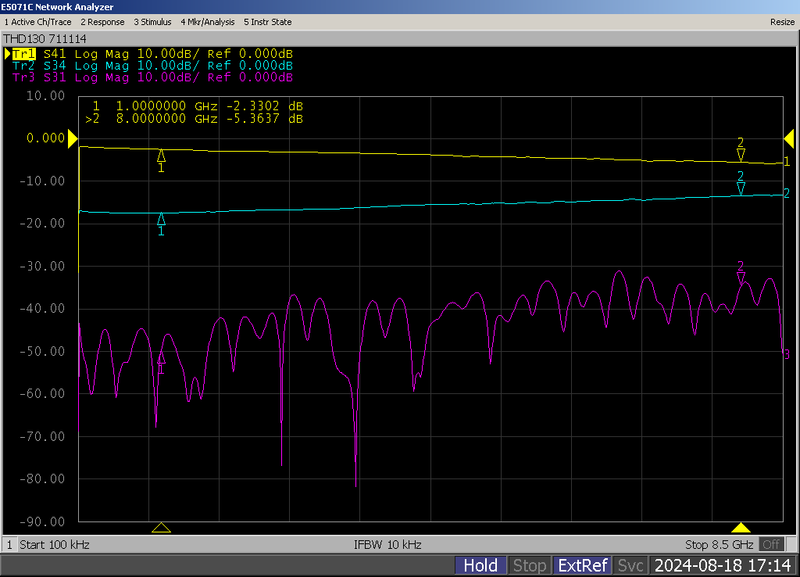
Task: Expand the 4 Mkr/Analysis menu
Action: point(207,21)
